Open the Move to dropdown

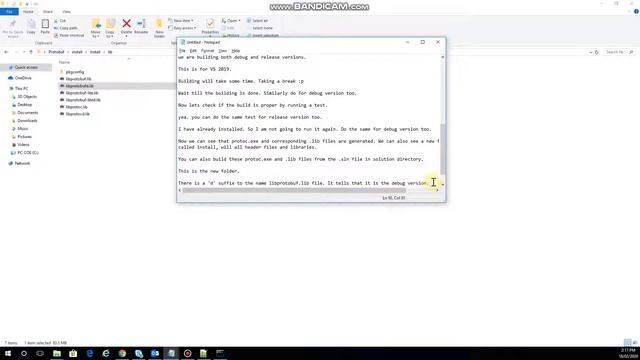click(96, 28)
